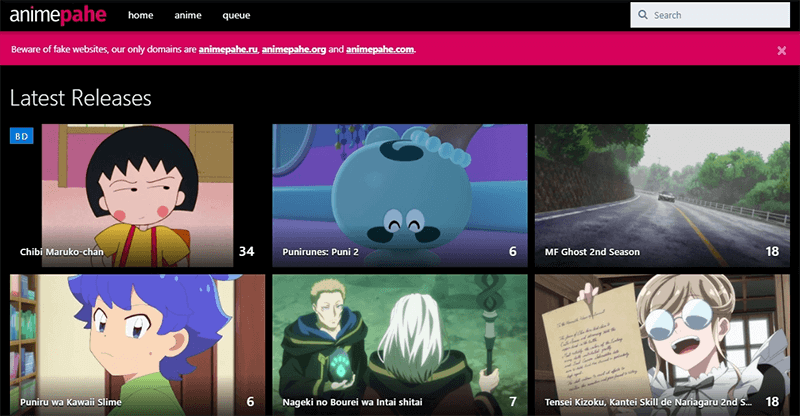Open the MF Ghost 2nd Season thumbnail
The height and width of the screenshot is (416, 800).
tap(662, 195)
